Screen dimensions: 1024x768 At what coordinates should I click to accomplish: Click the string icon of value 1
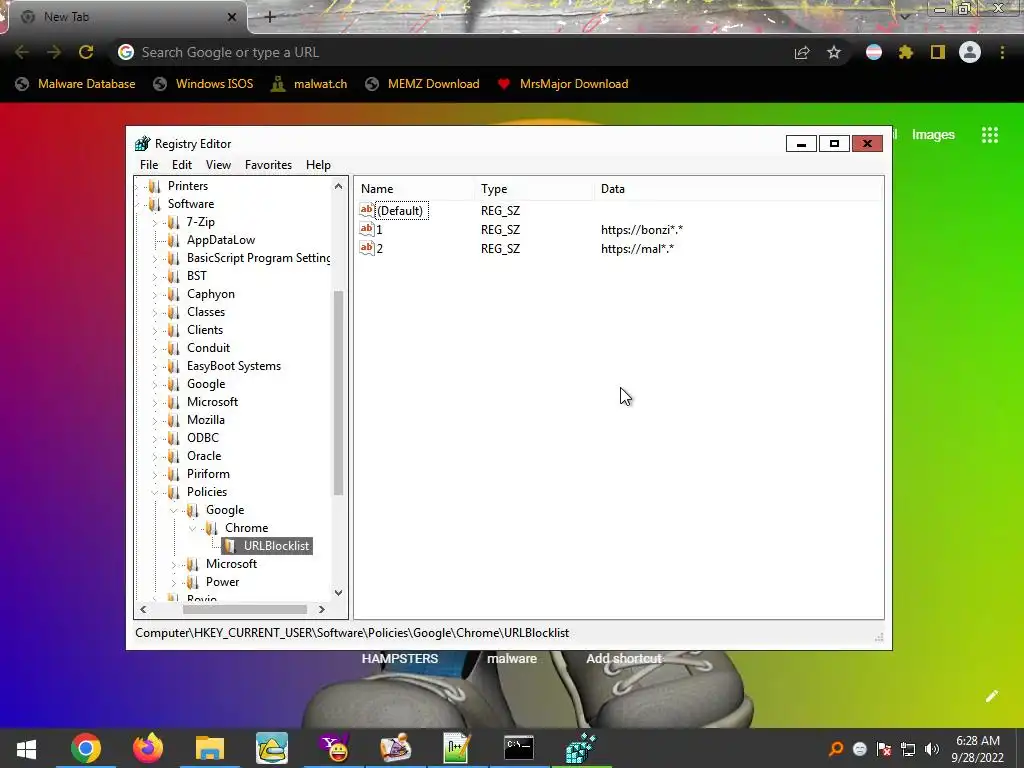pos(367,229)
